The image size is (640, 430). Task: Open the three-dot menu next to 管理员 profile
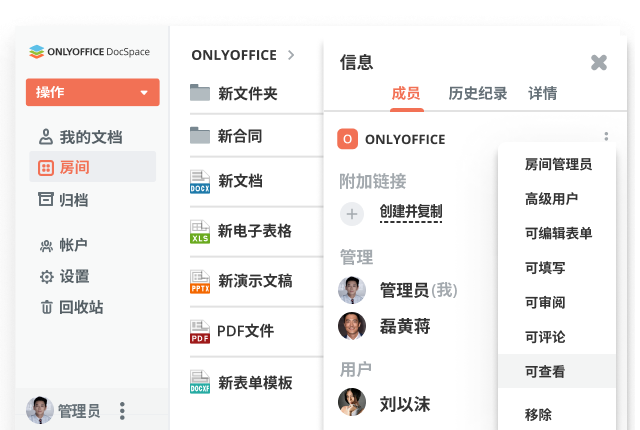click(x=122, y=411)
